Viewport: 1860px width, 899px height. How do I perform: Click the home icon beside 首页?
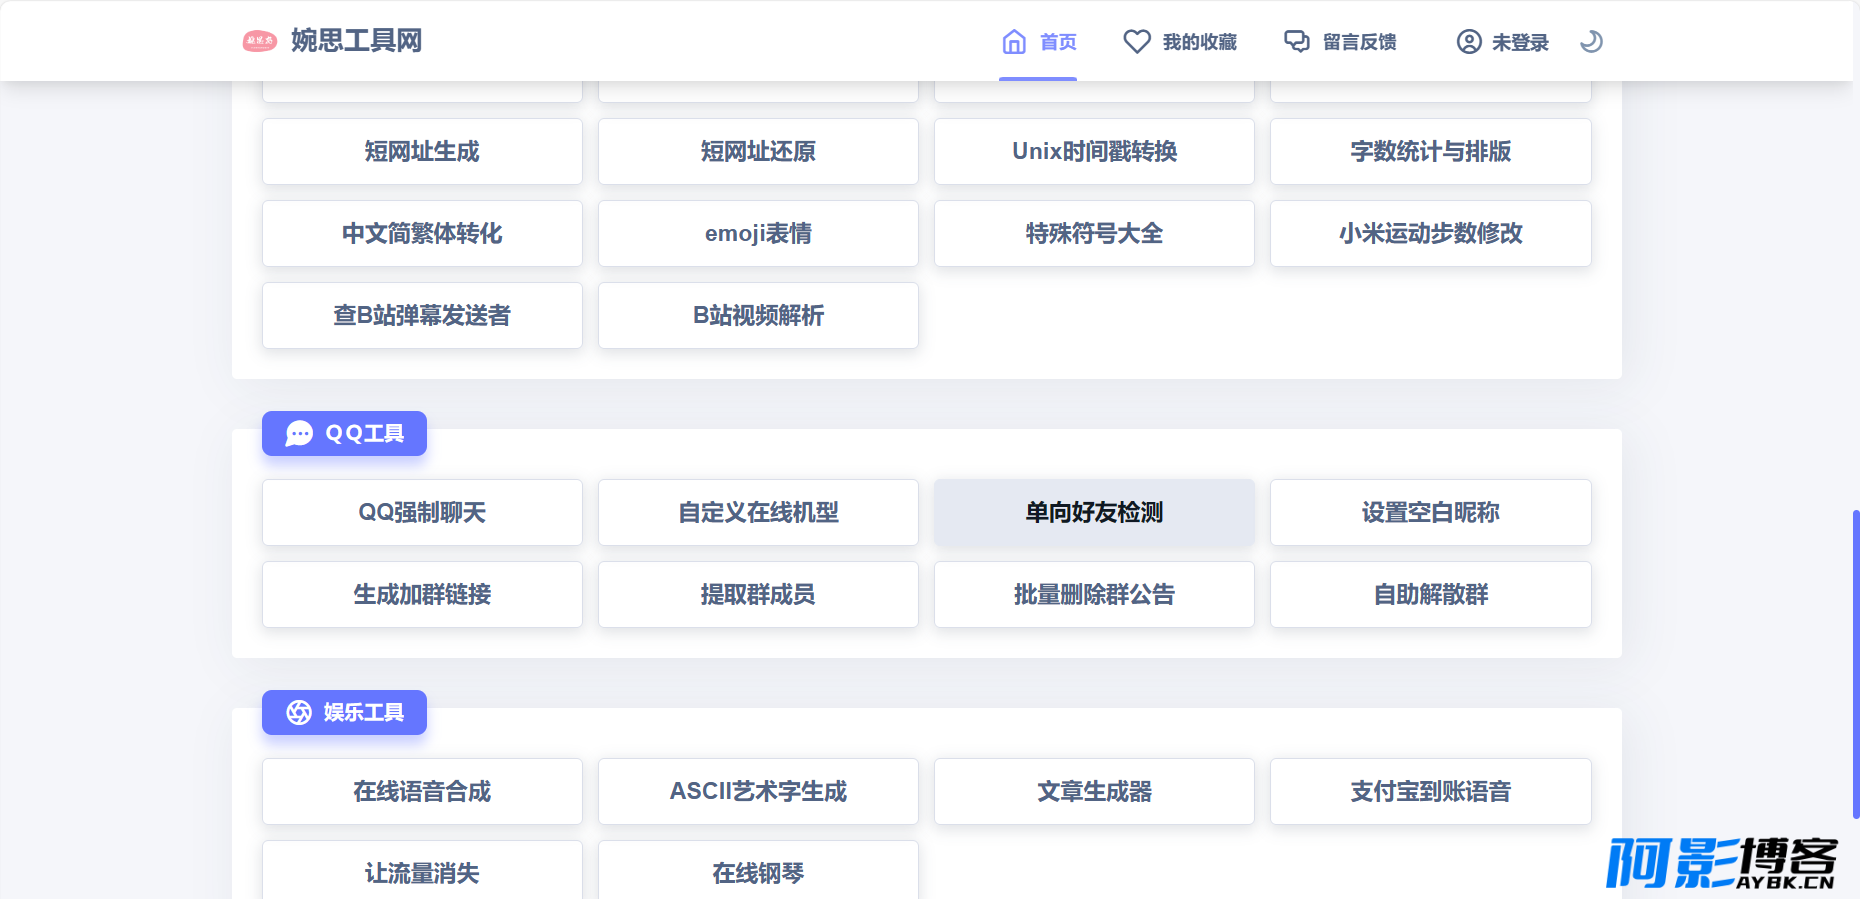click(1014, 41)
